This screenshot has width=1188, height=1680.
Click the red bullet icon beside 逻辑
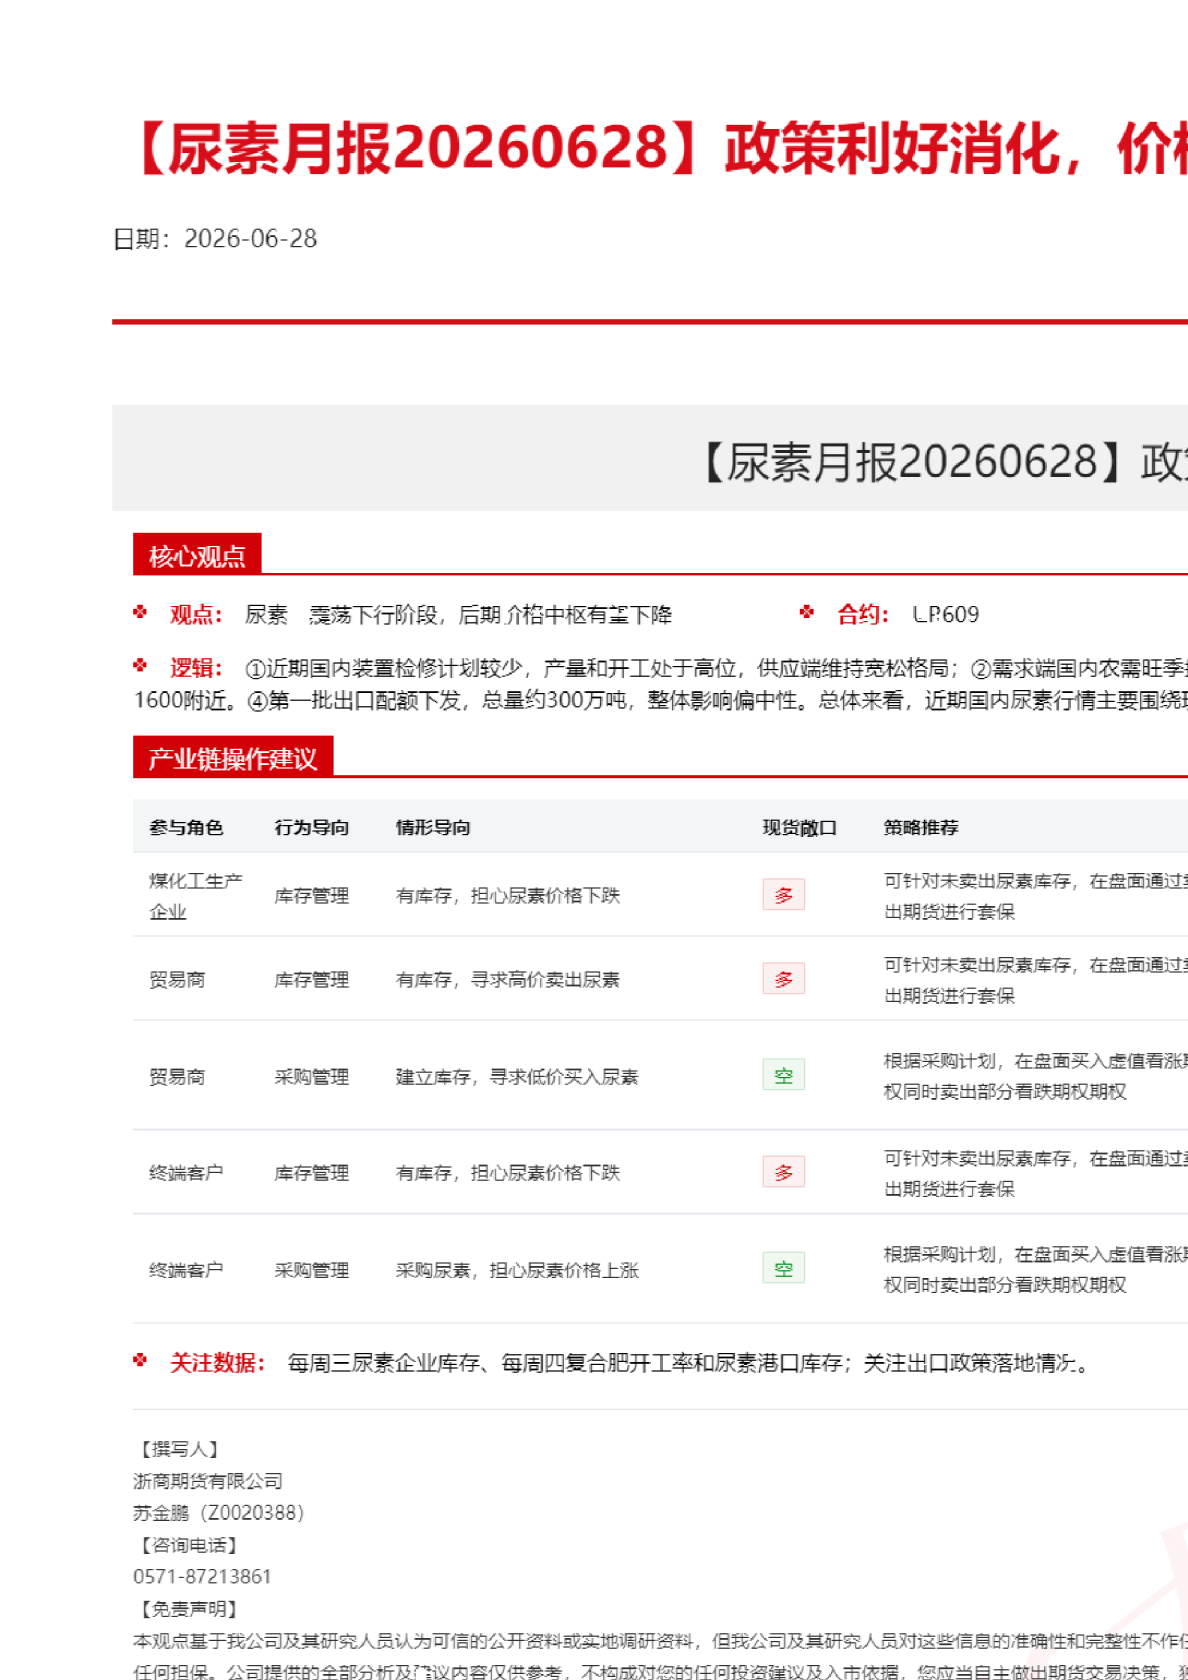(141, 665)
